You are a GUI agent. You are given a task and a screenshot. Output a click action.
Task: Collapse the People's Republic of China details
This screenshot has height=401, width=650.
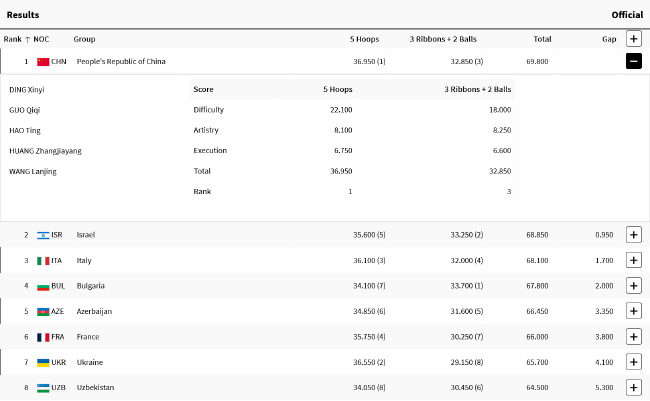pyautogui.click(x=633, y=61)
